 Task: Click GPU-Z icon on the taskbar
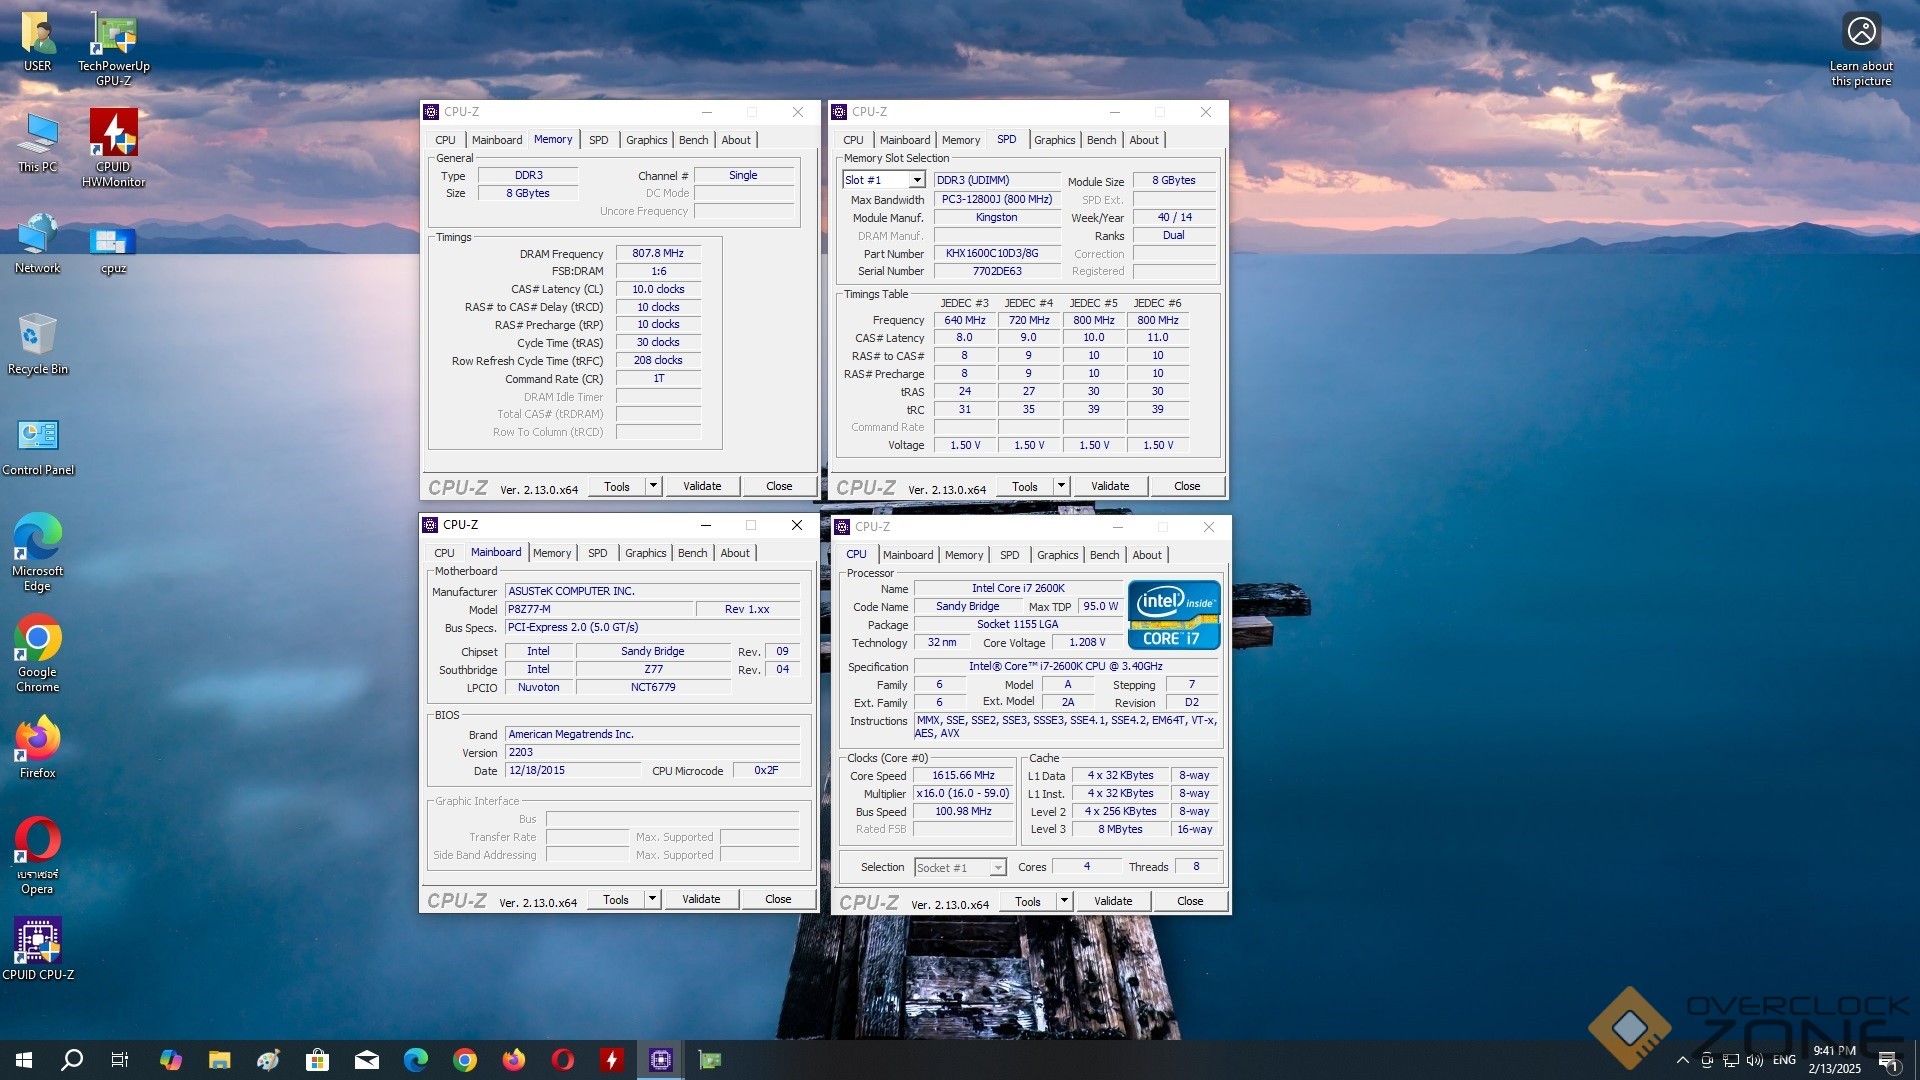coord(710,1060)
